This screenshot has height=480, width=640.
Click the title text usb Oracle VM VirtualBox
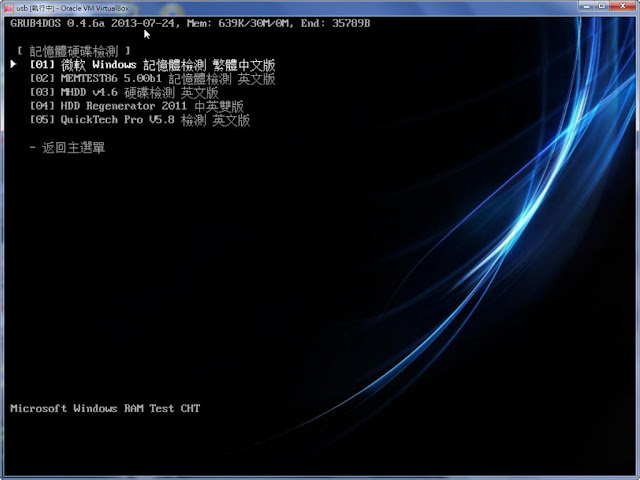(x=73, y=8)
